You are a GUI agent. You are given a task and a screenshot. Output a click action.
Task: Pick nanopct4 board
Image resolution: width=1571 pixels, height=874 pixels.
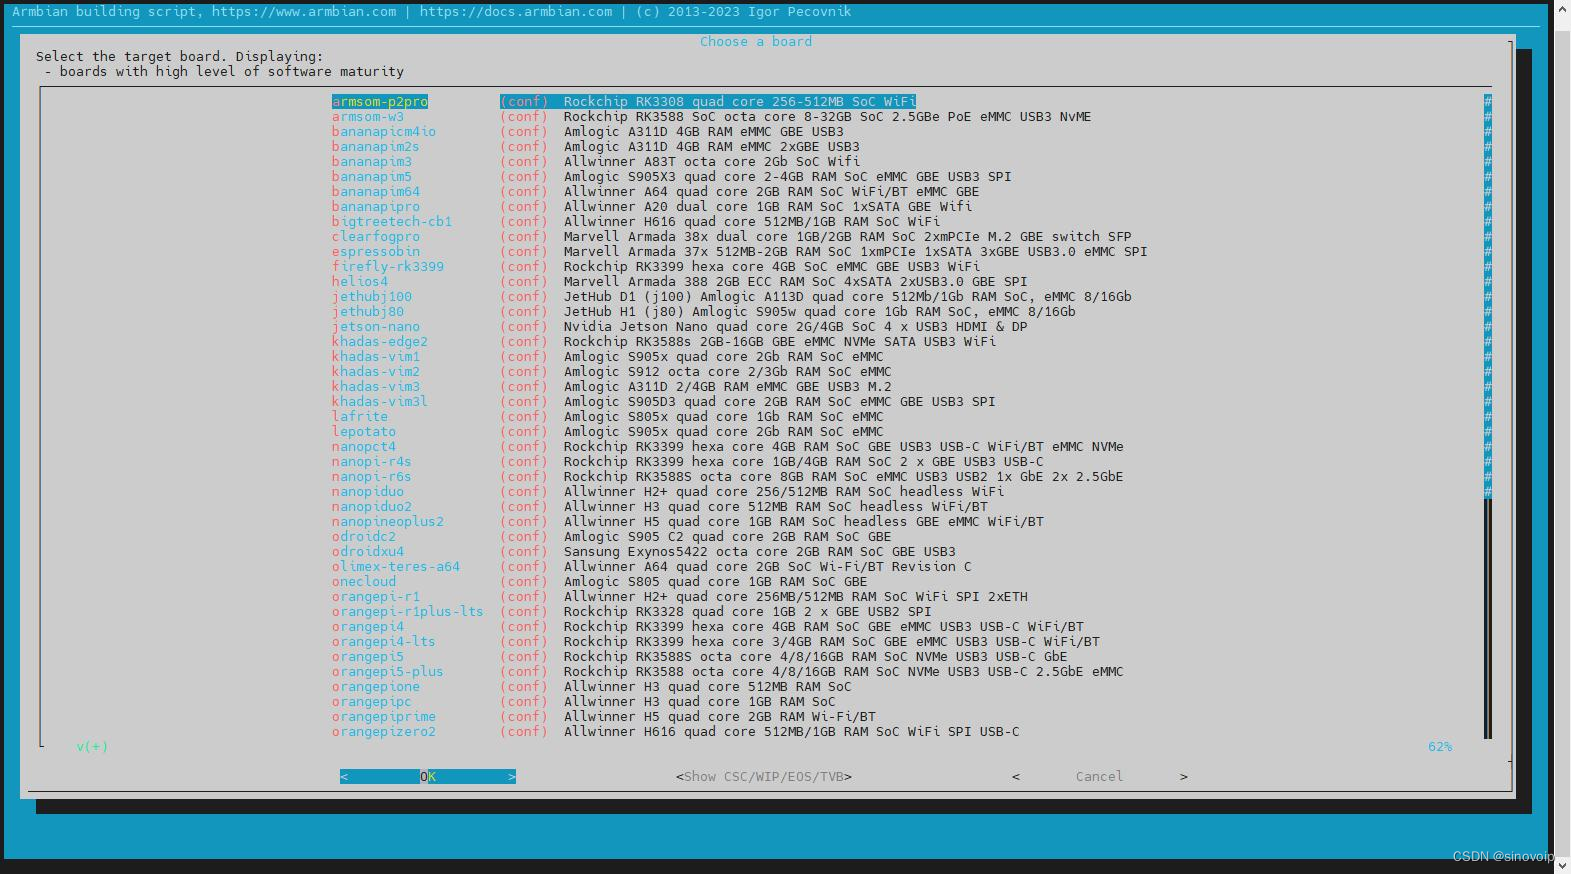tap(728, 446)
